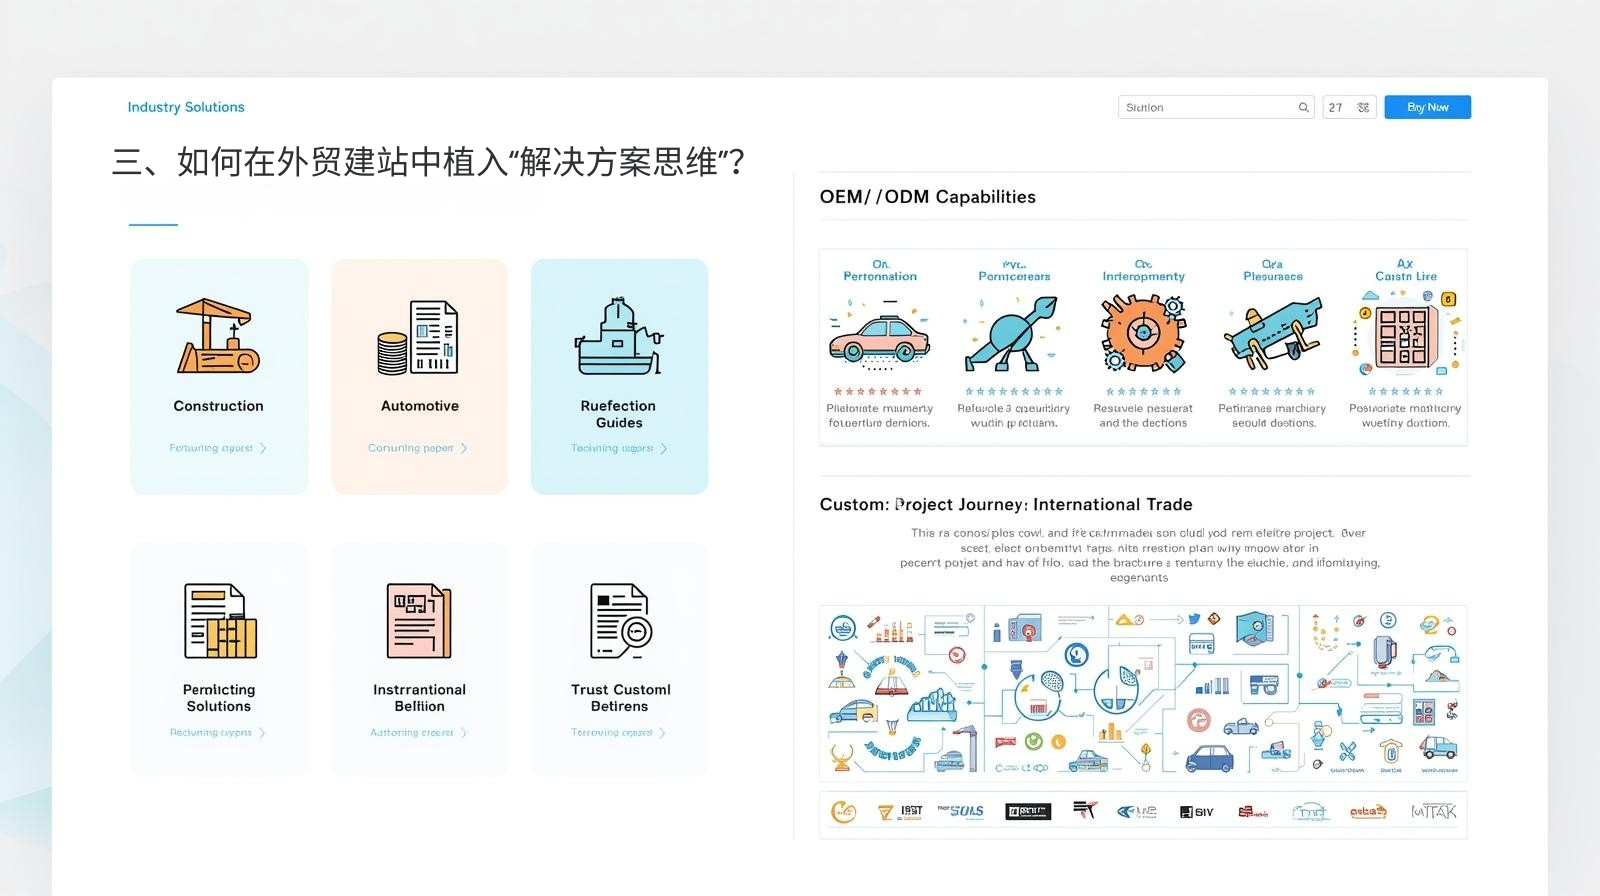Click the Plesurace column label
This screenshot has width=1600, height=896.
coord(1273,271)
